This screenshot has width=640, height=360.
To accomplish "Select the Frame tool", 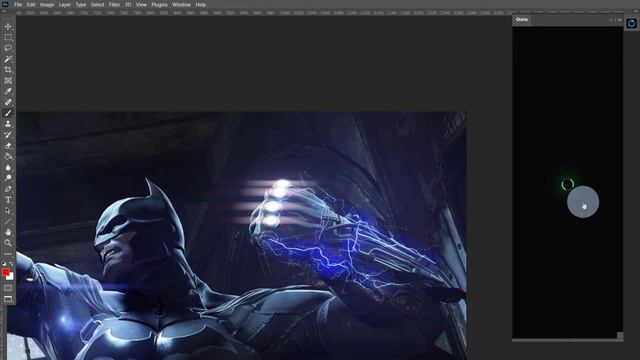I will coord(8,81).
